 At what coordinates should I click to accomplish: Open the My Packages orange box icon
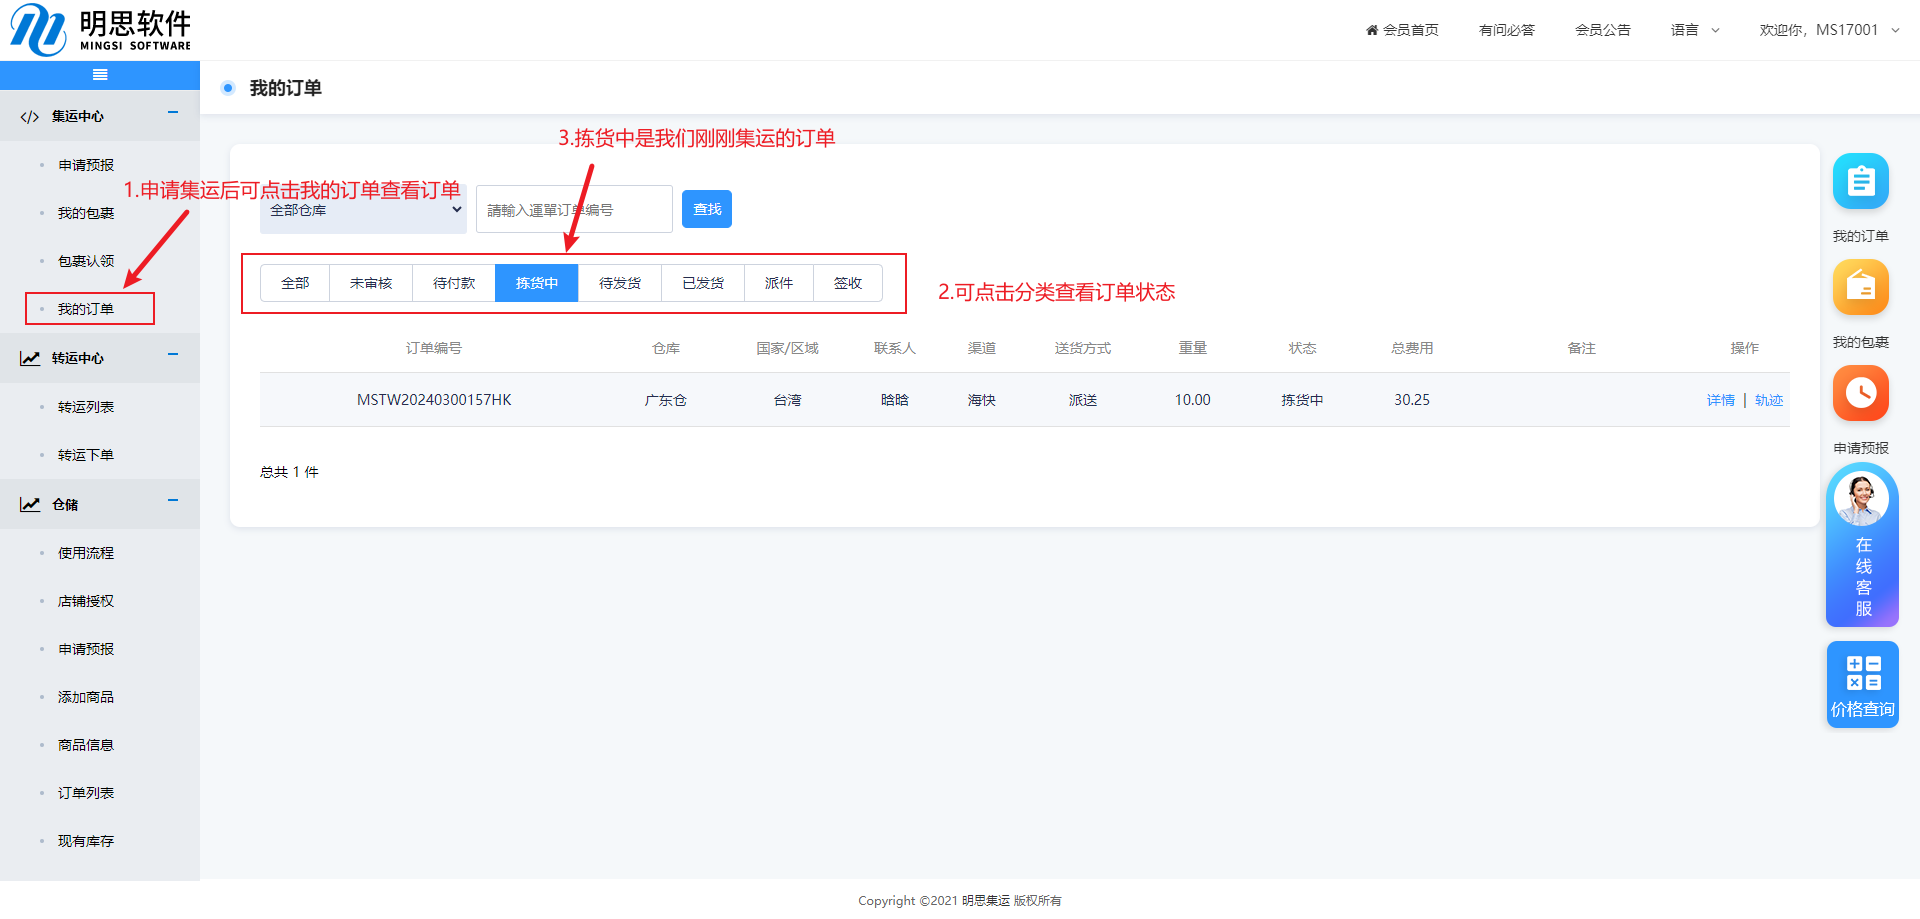coord(1860,288)
